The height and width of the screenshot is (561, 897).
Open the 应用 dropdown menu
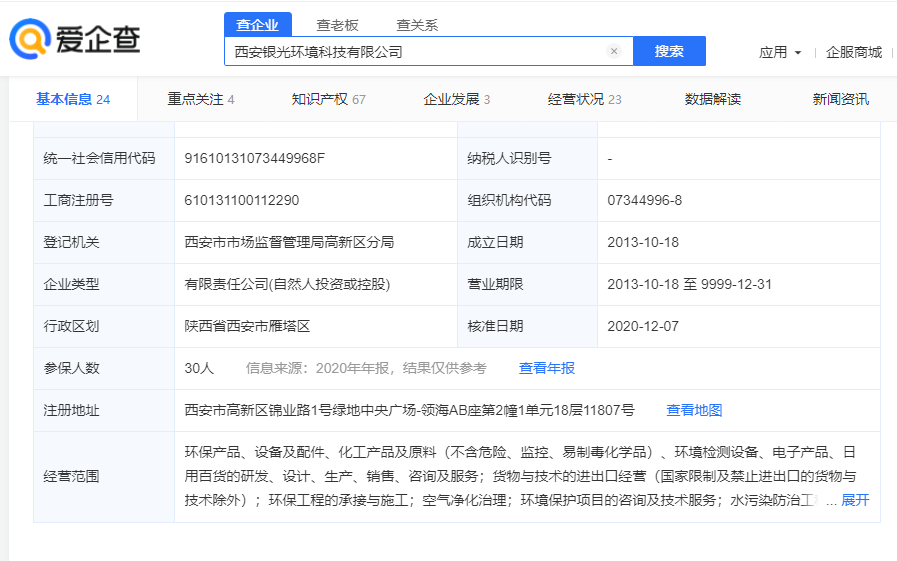tap(780, 52)
